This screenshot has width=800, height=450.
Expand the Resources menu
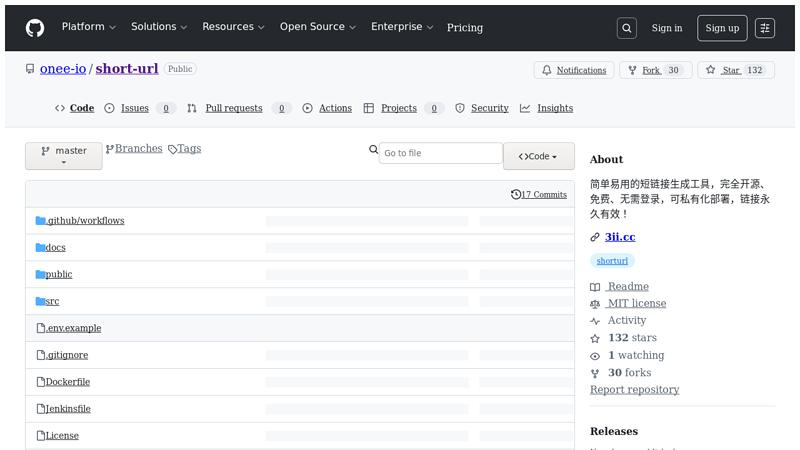click(x=233, y=27)
